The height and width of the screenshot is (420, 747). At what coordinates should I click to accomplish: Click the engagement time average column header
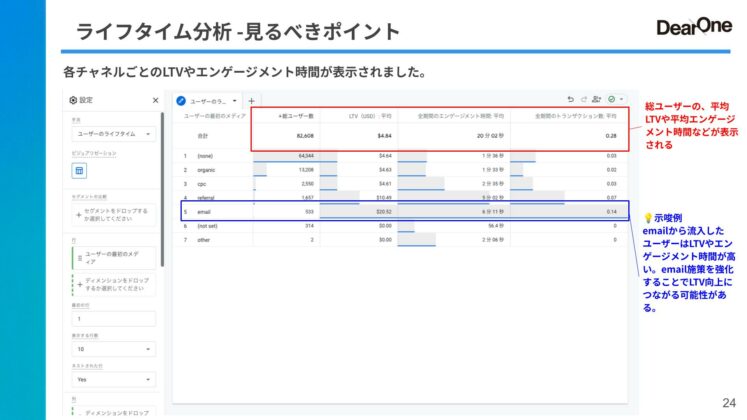point(461,116)
